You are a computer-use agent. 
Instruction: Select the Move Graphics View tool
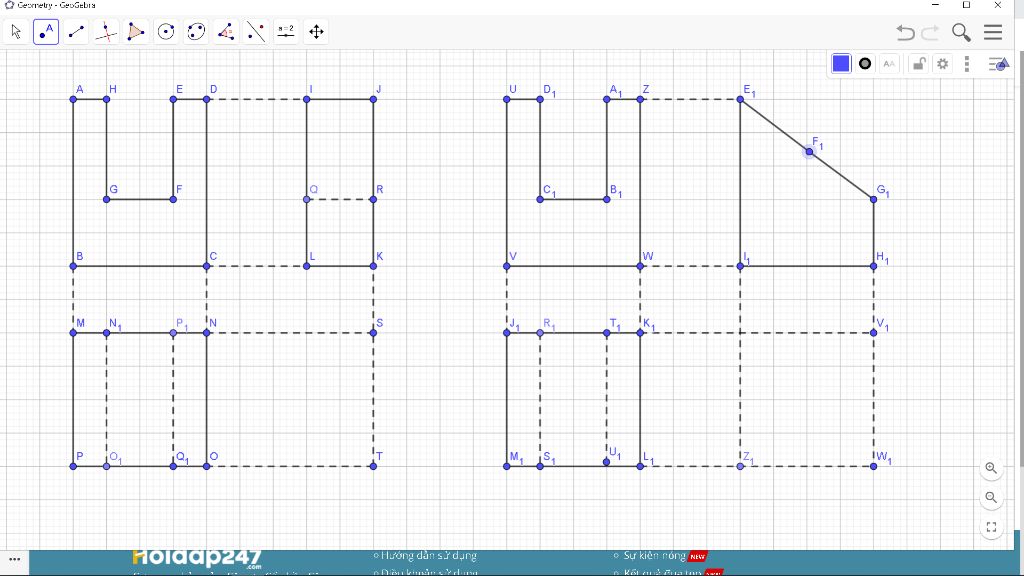[x=316, y=31]
